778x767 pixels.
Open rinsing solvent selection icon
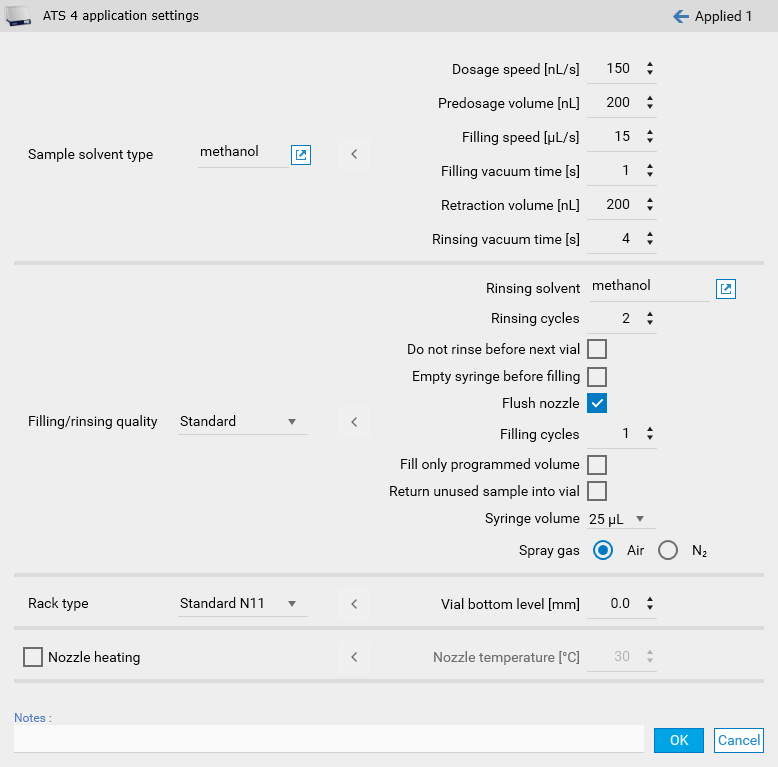[x=726, y=289]
